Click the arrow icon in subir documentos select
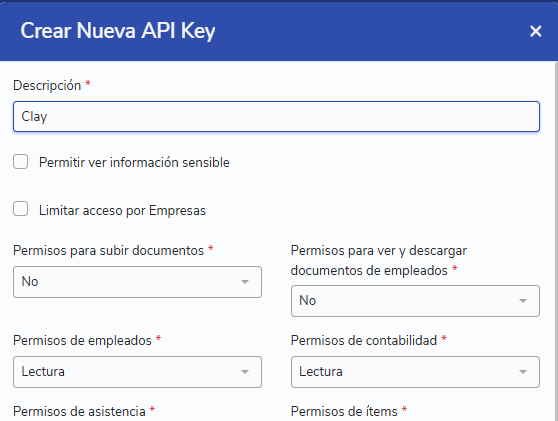The image size is (558, 421). coord(244,282)
